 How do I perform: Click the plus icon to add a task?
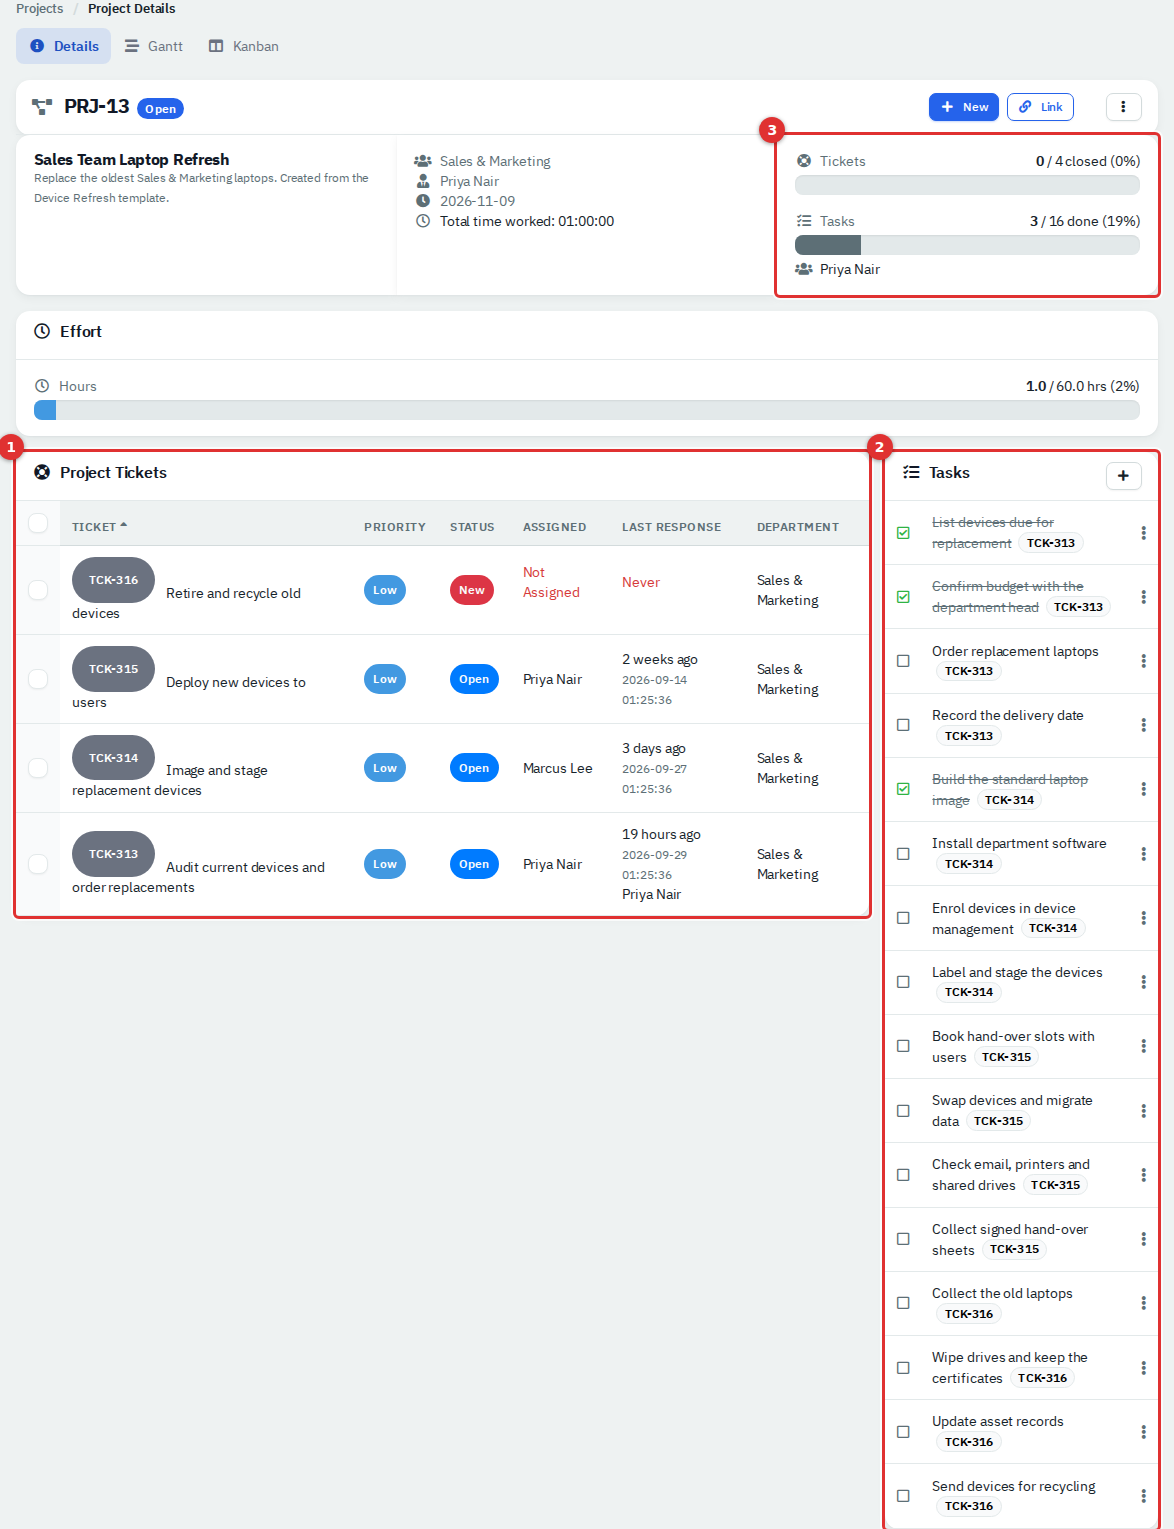1123,476
